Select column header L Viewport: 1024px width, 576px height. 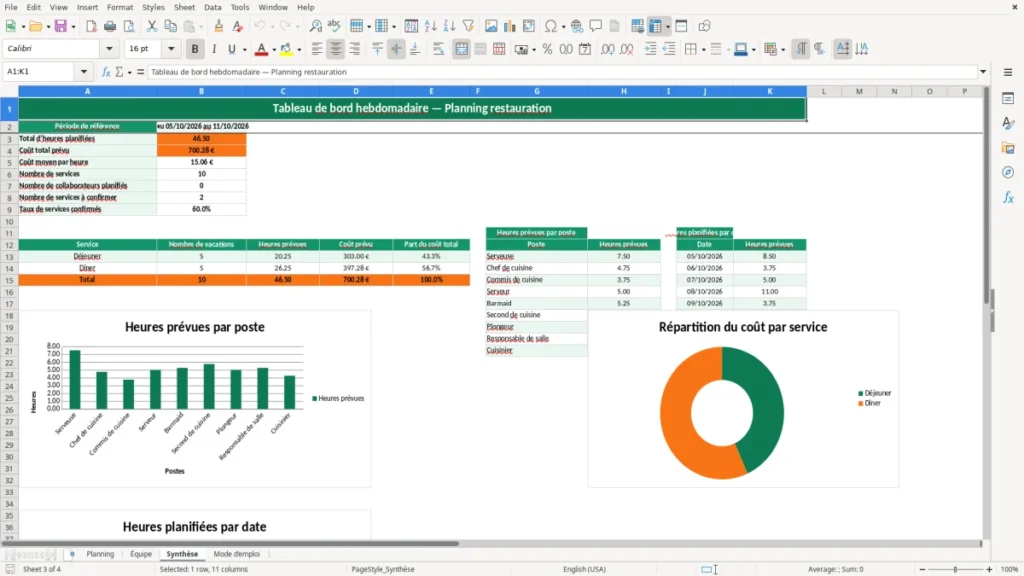tap(824, 91)
